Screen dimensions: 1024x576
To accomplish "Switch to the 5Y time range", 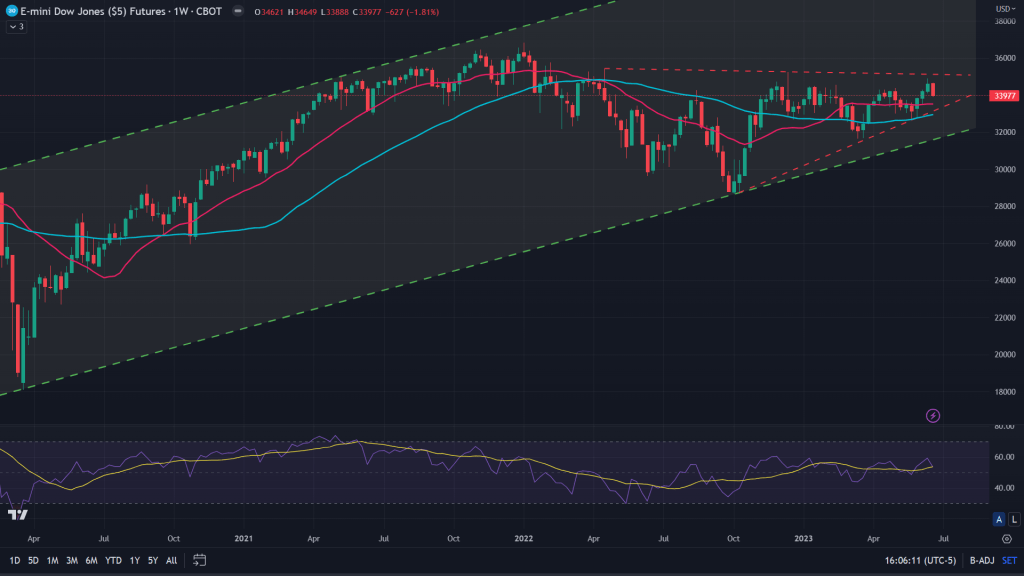I will 153,560.
